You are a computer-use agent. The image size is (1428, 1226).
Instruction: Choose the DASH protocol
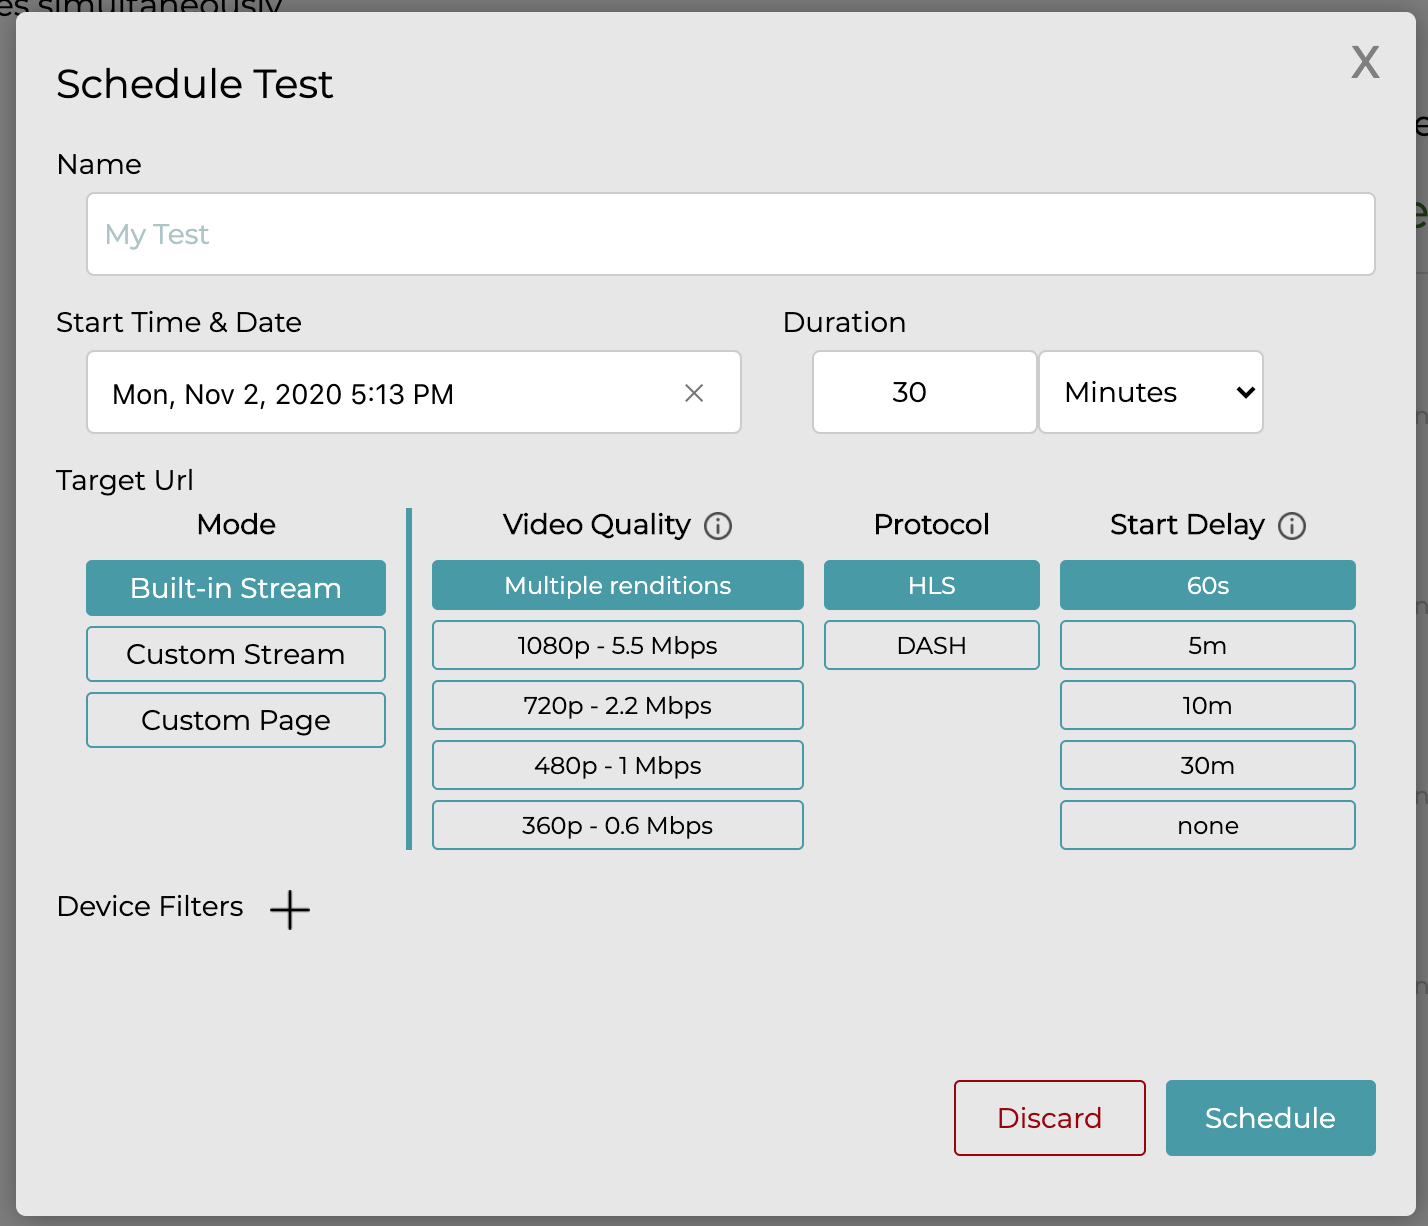coord(931,645)
